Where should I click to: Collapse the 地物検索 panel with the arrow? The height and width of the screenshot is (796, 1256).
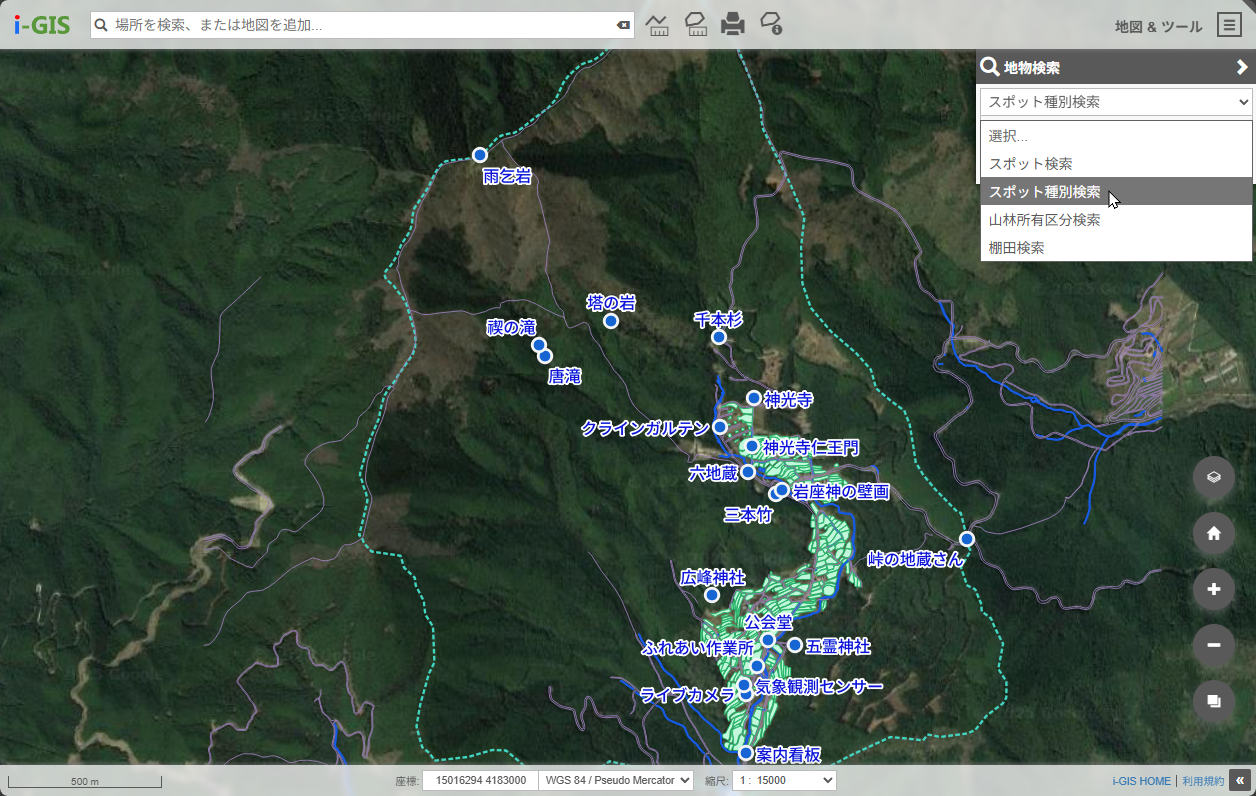pos(1242,67)
